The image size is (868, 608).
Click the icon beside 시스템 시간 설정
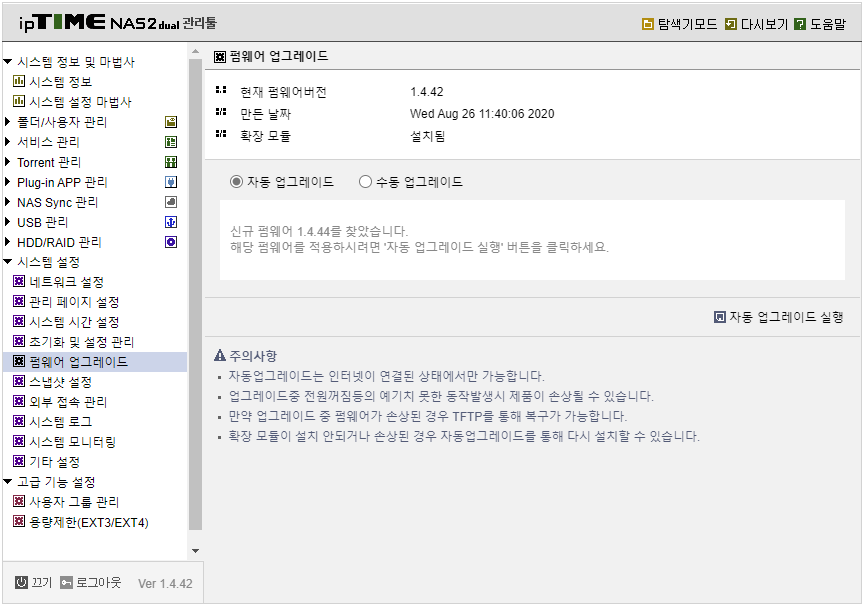pos(19,321)
